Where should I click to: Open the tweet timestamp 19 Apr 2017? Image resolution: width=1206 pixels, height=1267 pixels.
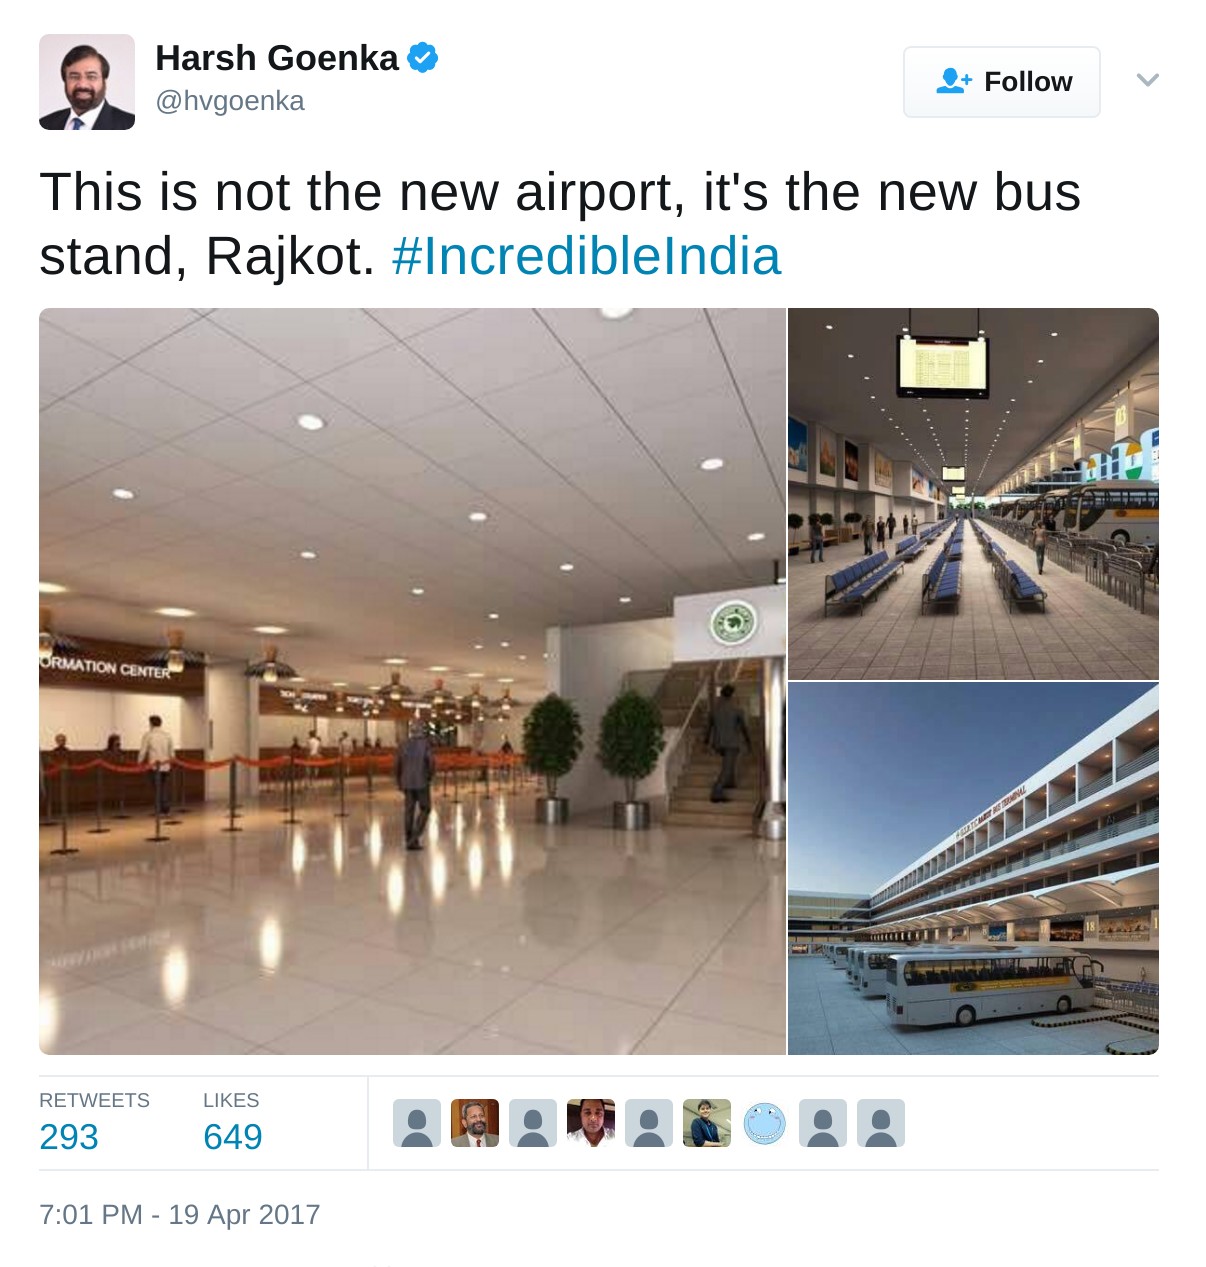pos(179,1214)
